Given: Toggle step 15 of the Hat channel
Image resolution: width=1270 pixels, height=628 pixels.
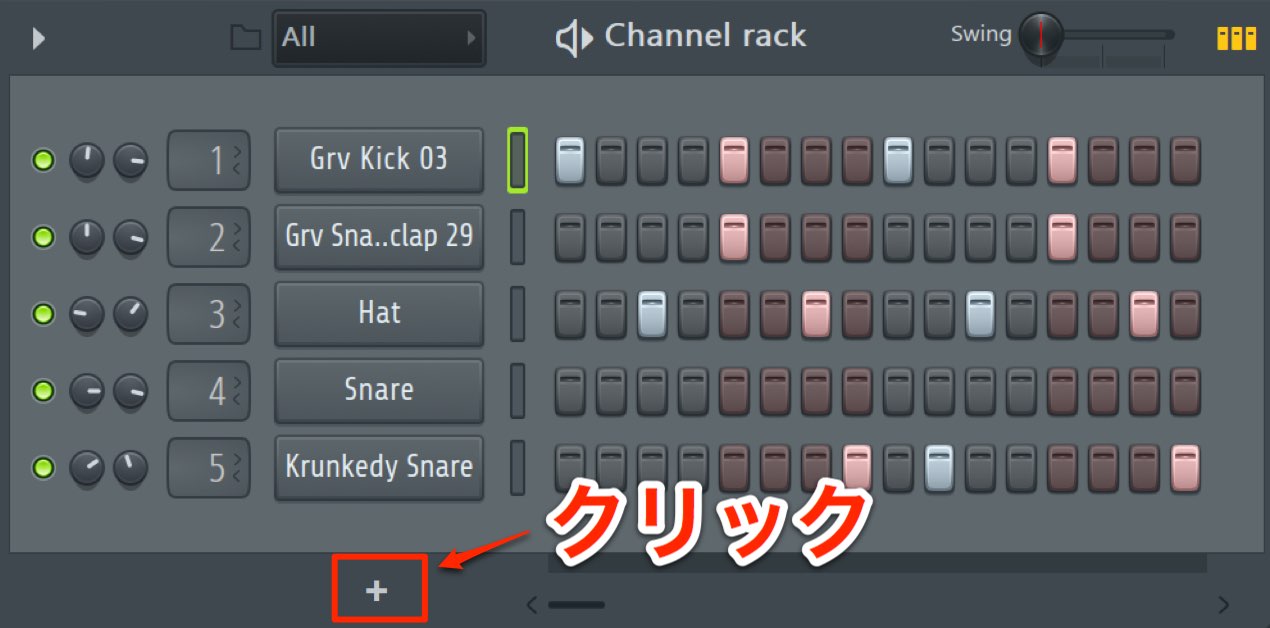Looking at the screenshot, I should [1144, 314].
